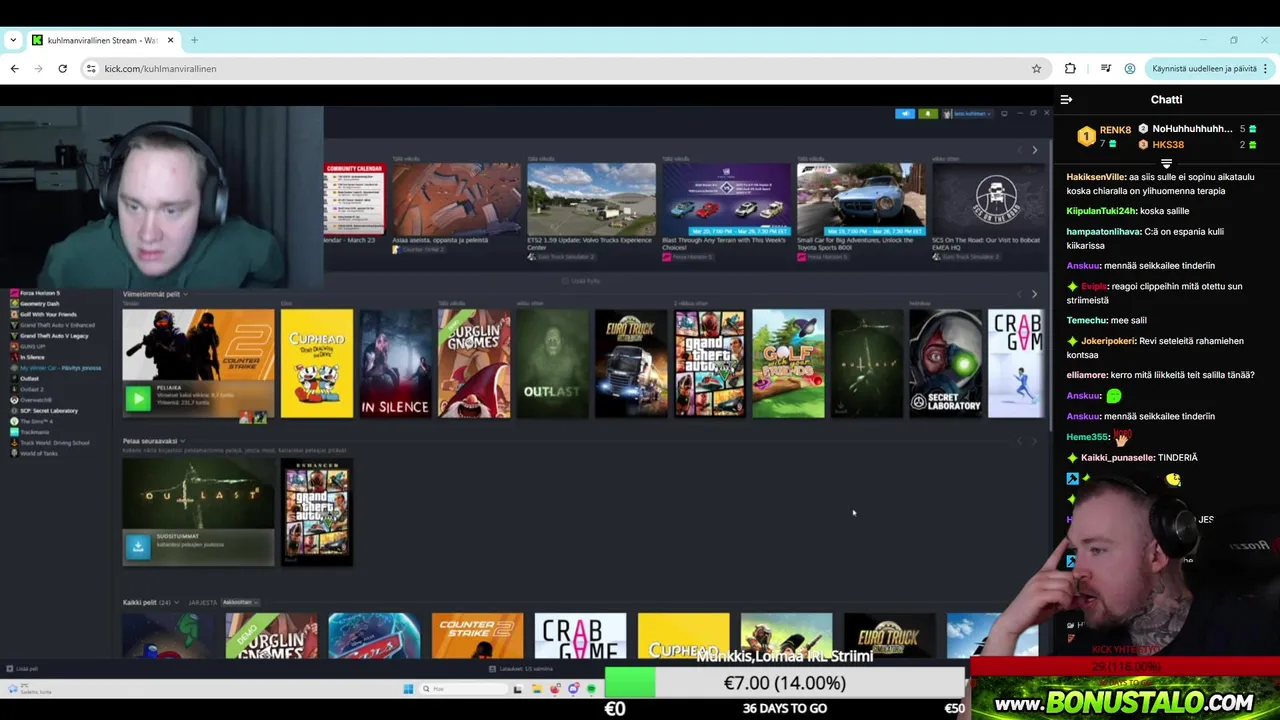Expand Kaikki pelit shelf options
This screenshot has height=720, width=1280.
(x=178, y=602)
